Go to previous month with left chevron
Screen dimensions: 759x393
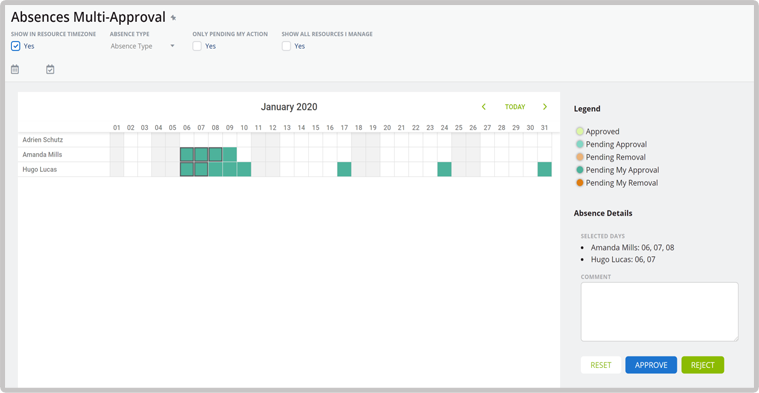coord(484,107)
